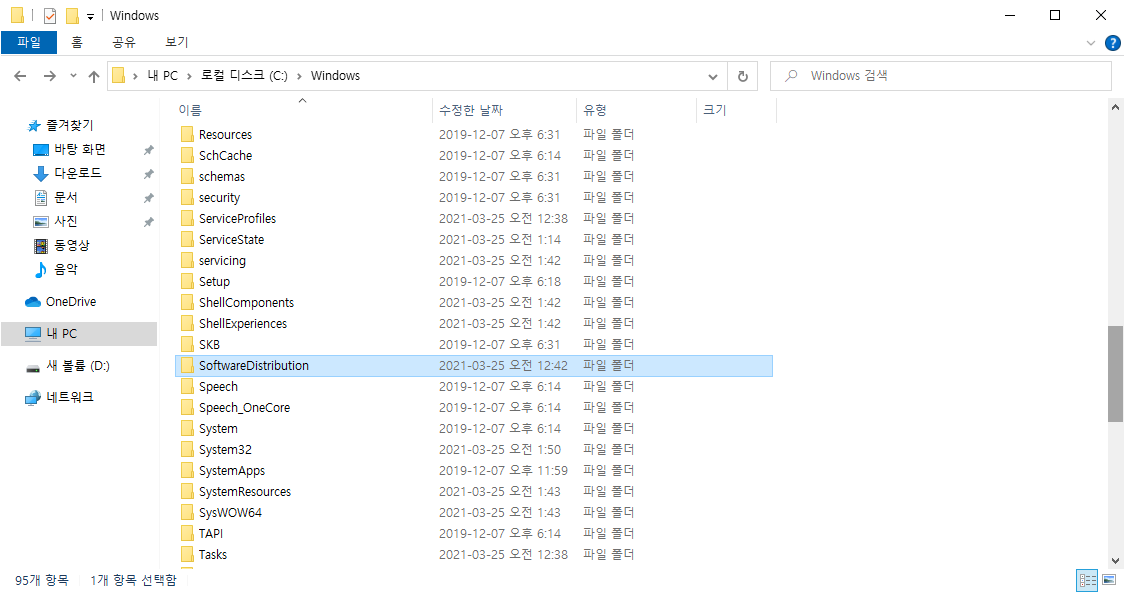Open the 파일 menu
This screenshot has width=1125, height=592.
click(31, 42)
